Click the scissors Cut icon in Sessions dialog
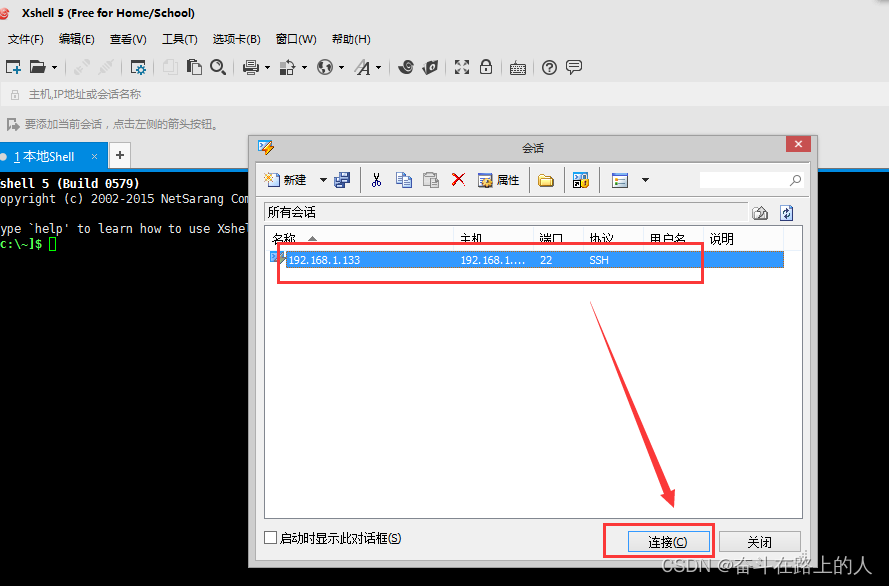 point(376,180)
